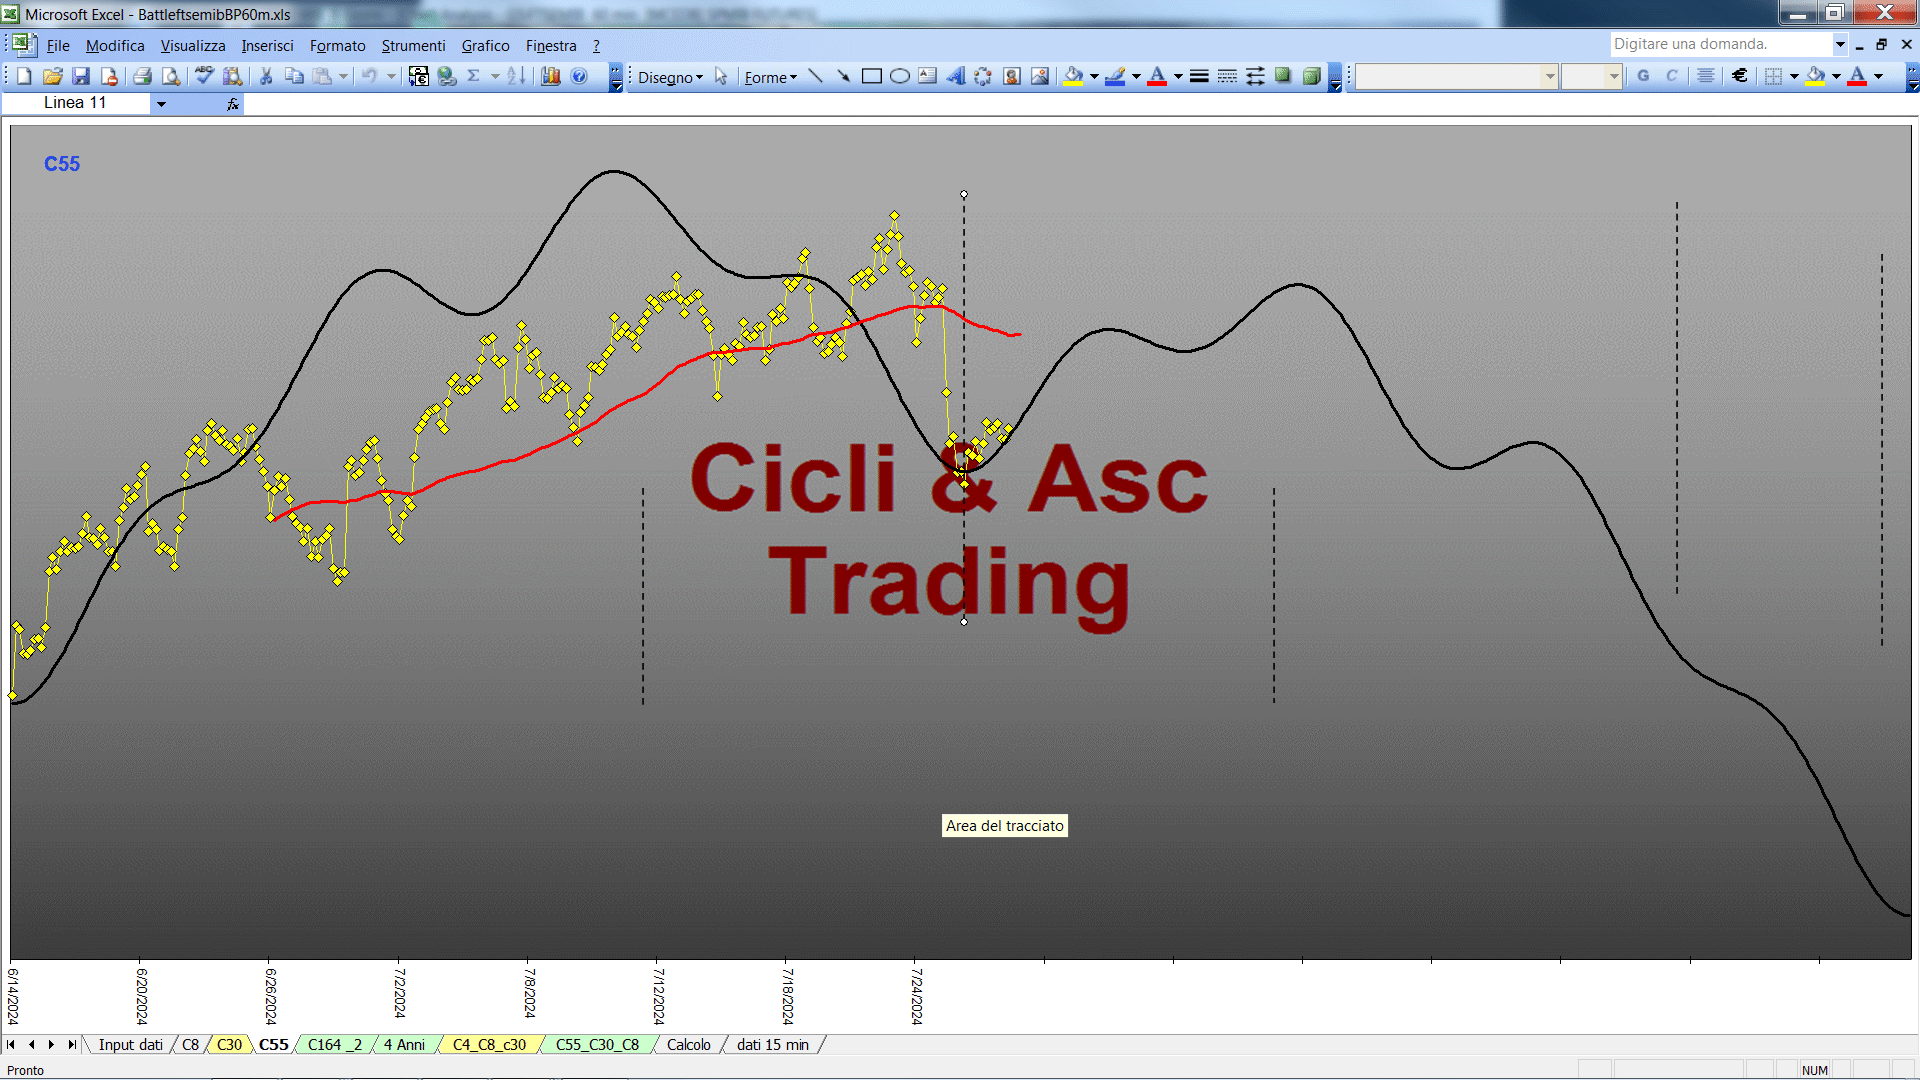Image resolution: width=1920 pixels, height=1080 pixels.
Task: Click the New workbook icon
Action: pos(24,76)
